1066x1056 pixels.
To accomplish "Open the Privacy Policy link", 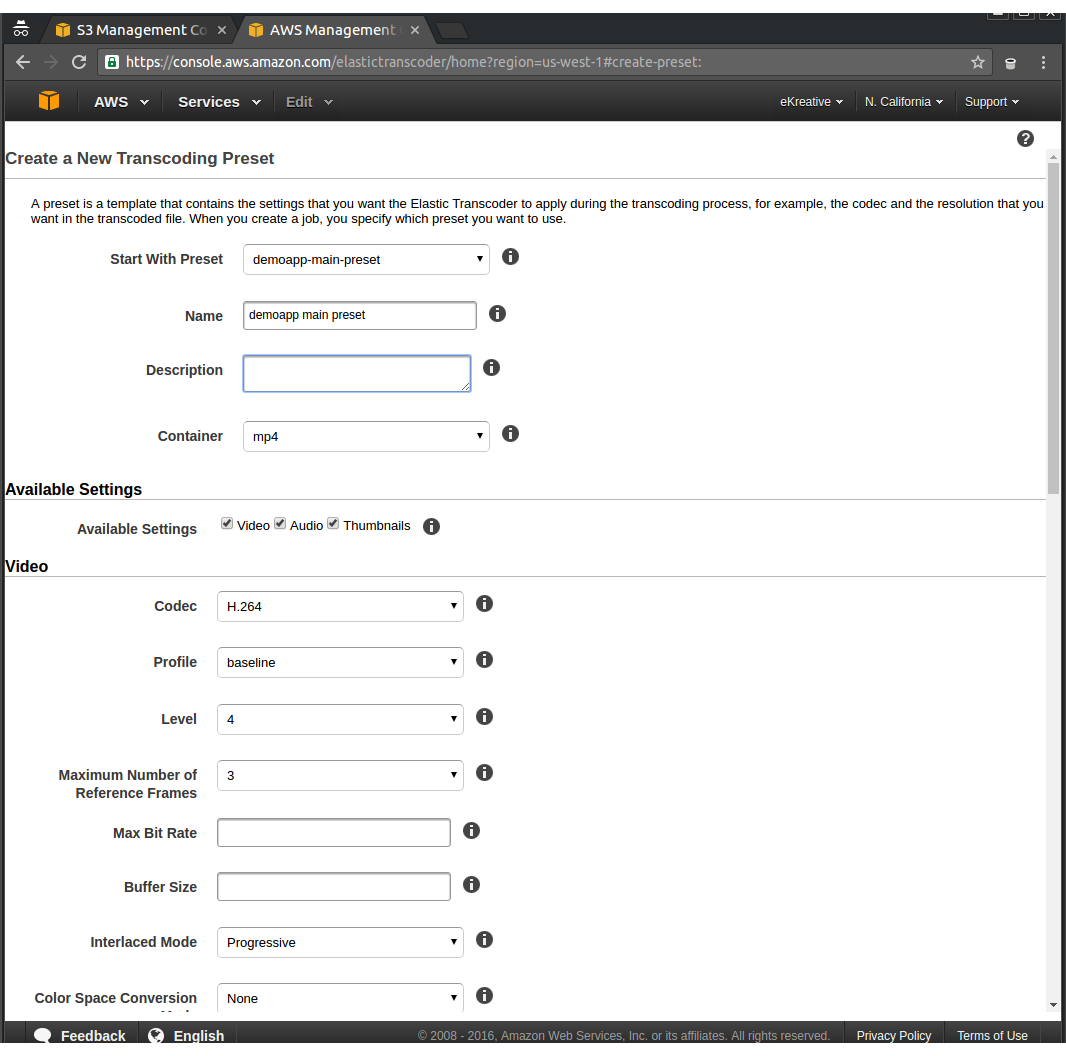I will tap(893, 1035).
